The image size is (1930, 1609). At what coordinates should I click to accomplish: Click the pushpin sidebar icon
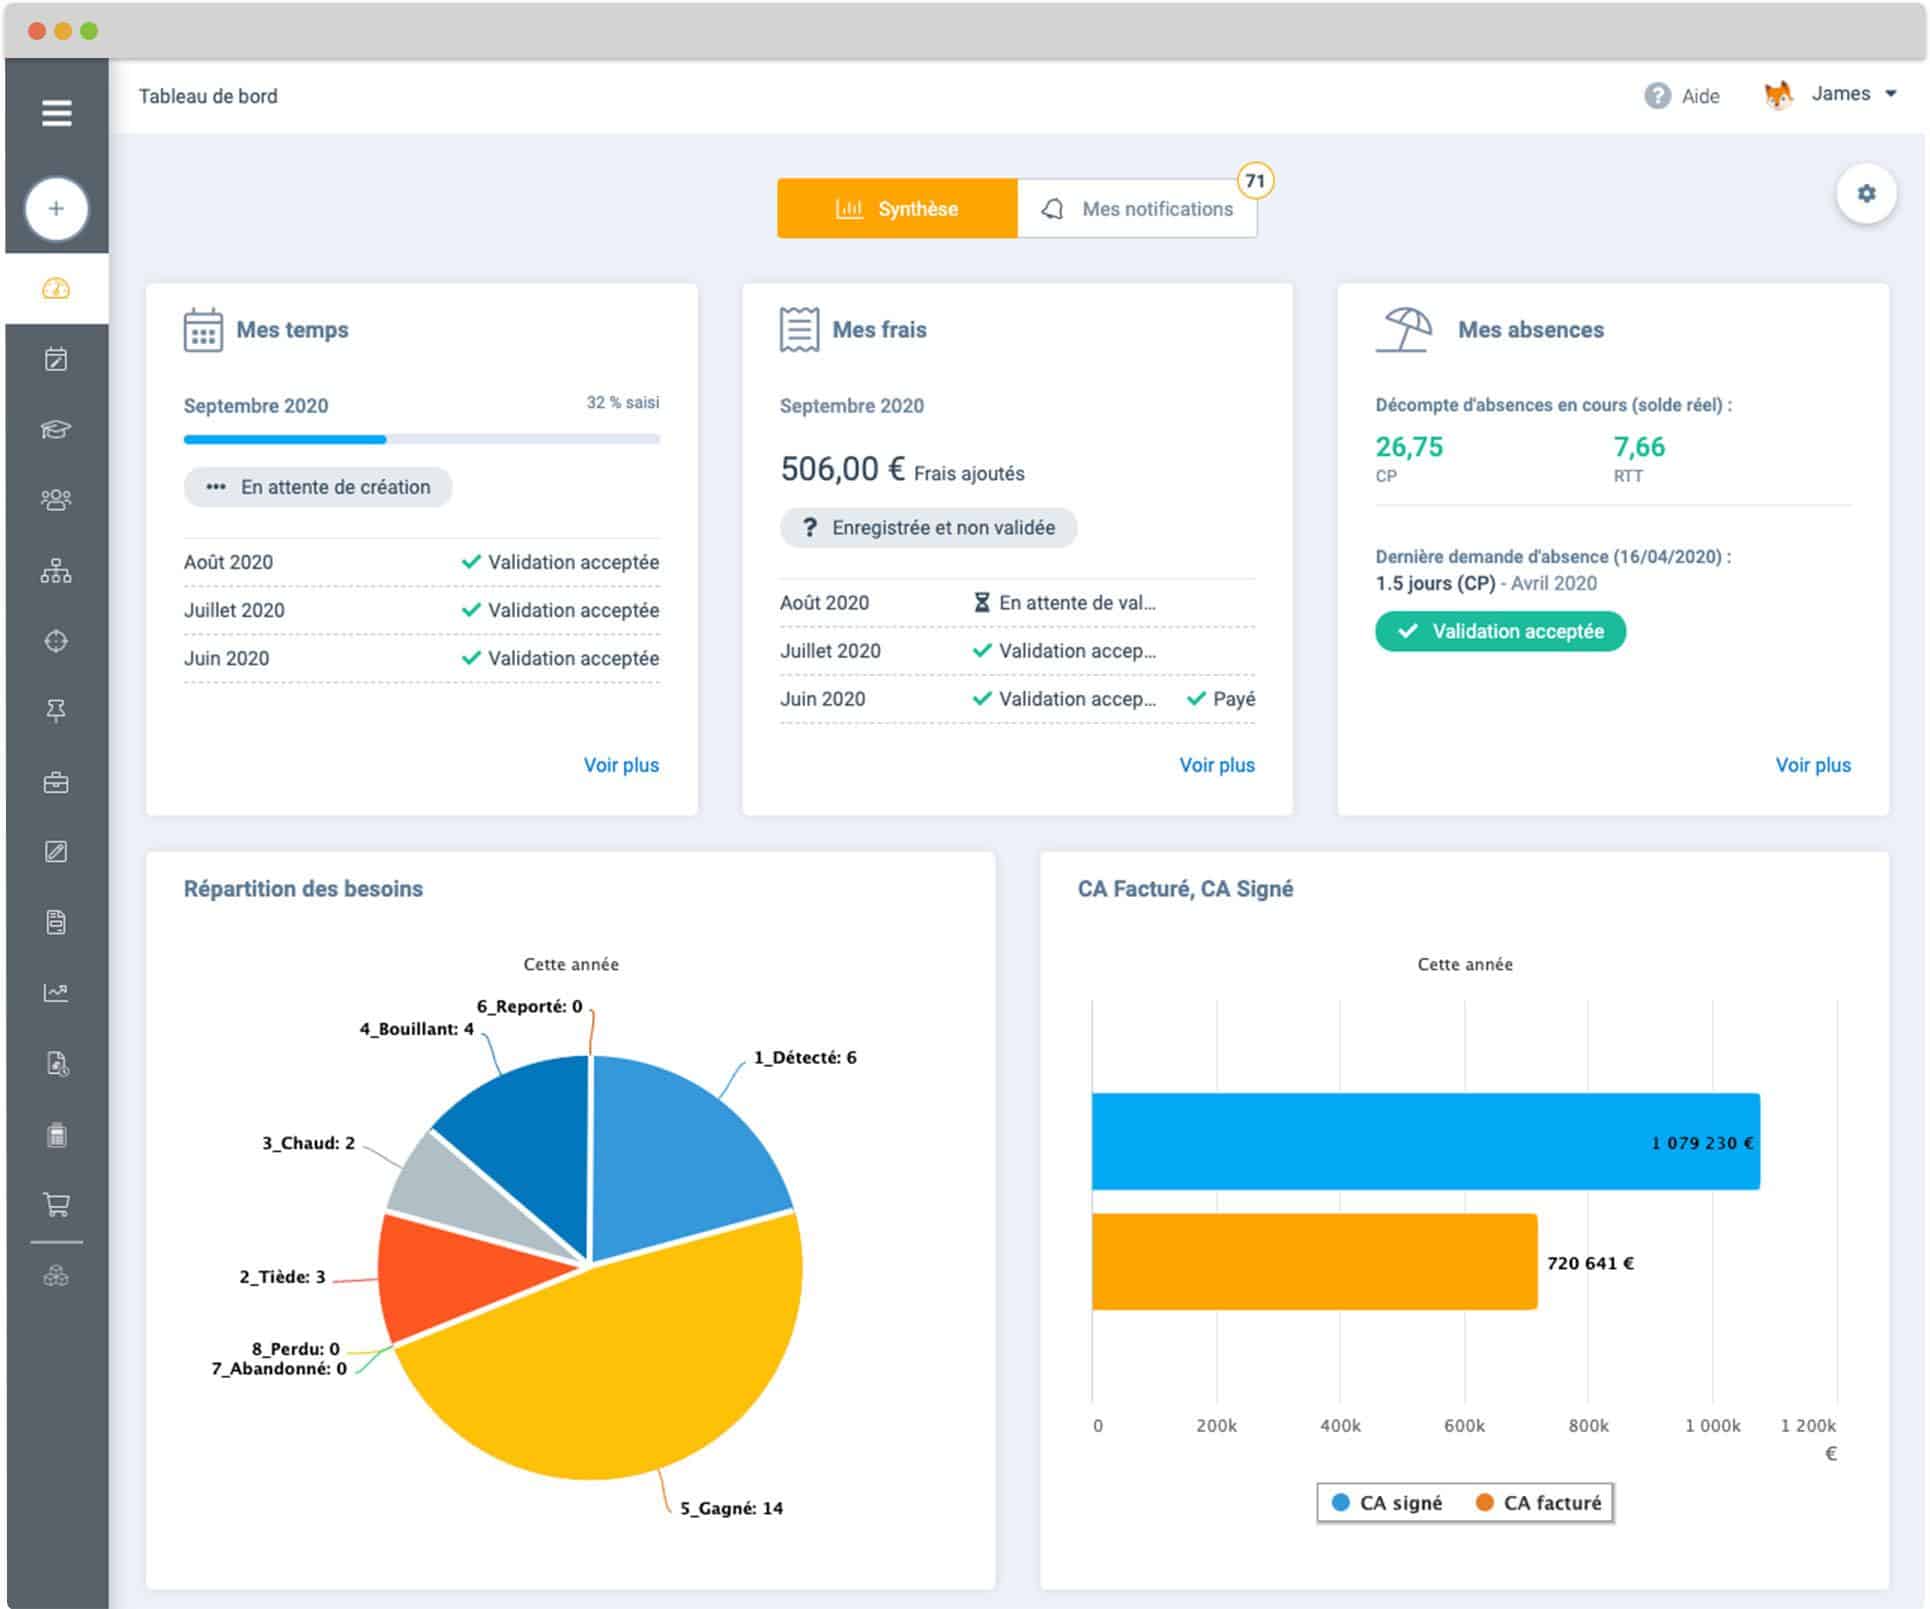(x=56, y=711)
